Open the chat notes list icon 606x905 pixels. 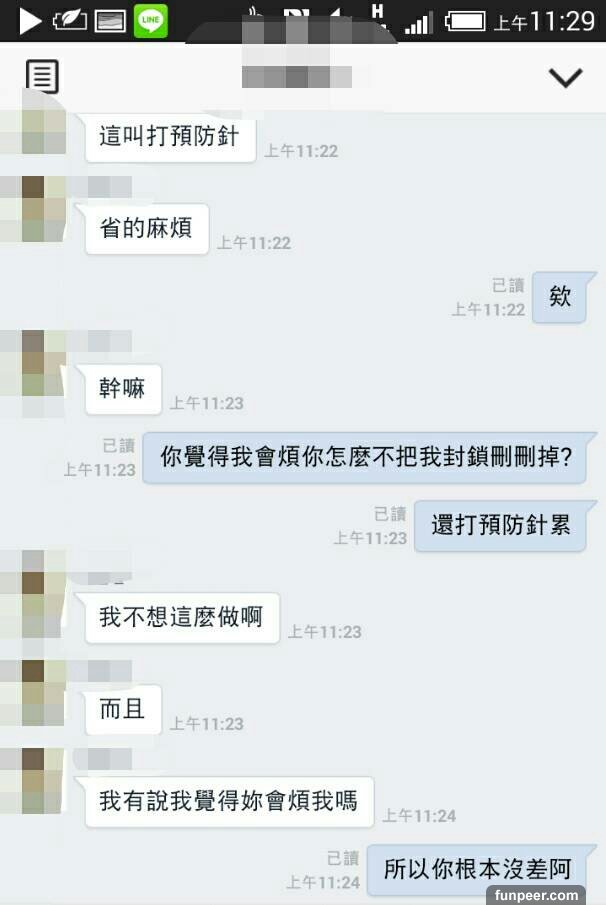point(42,76)
